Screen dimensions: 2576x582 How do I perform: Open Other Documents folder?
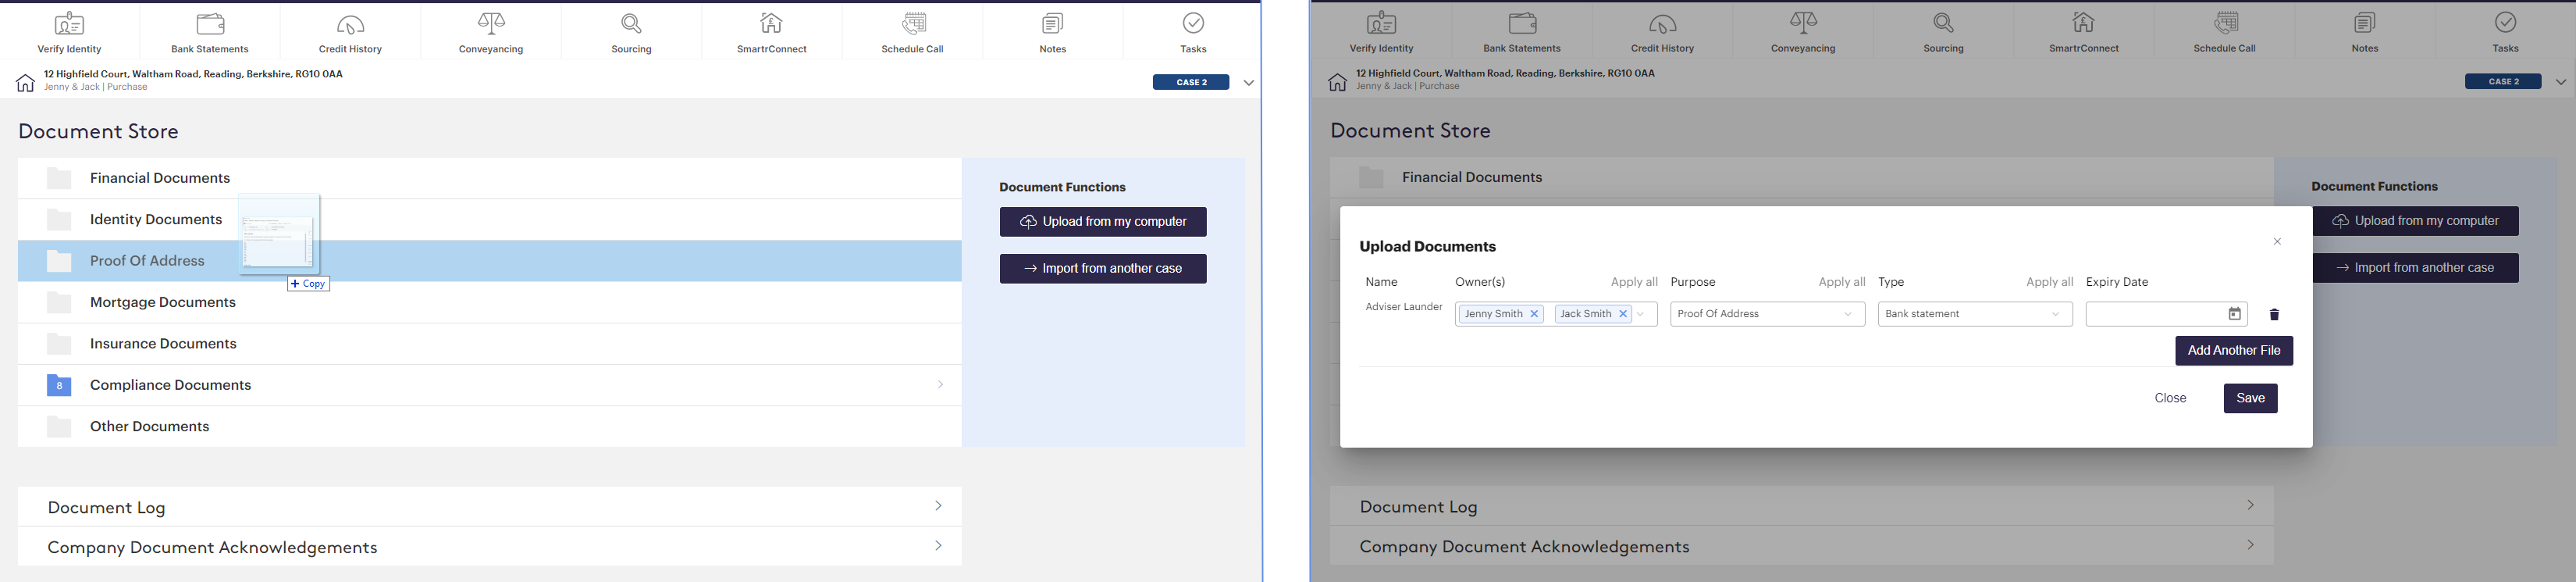(490, 426)
